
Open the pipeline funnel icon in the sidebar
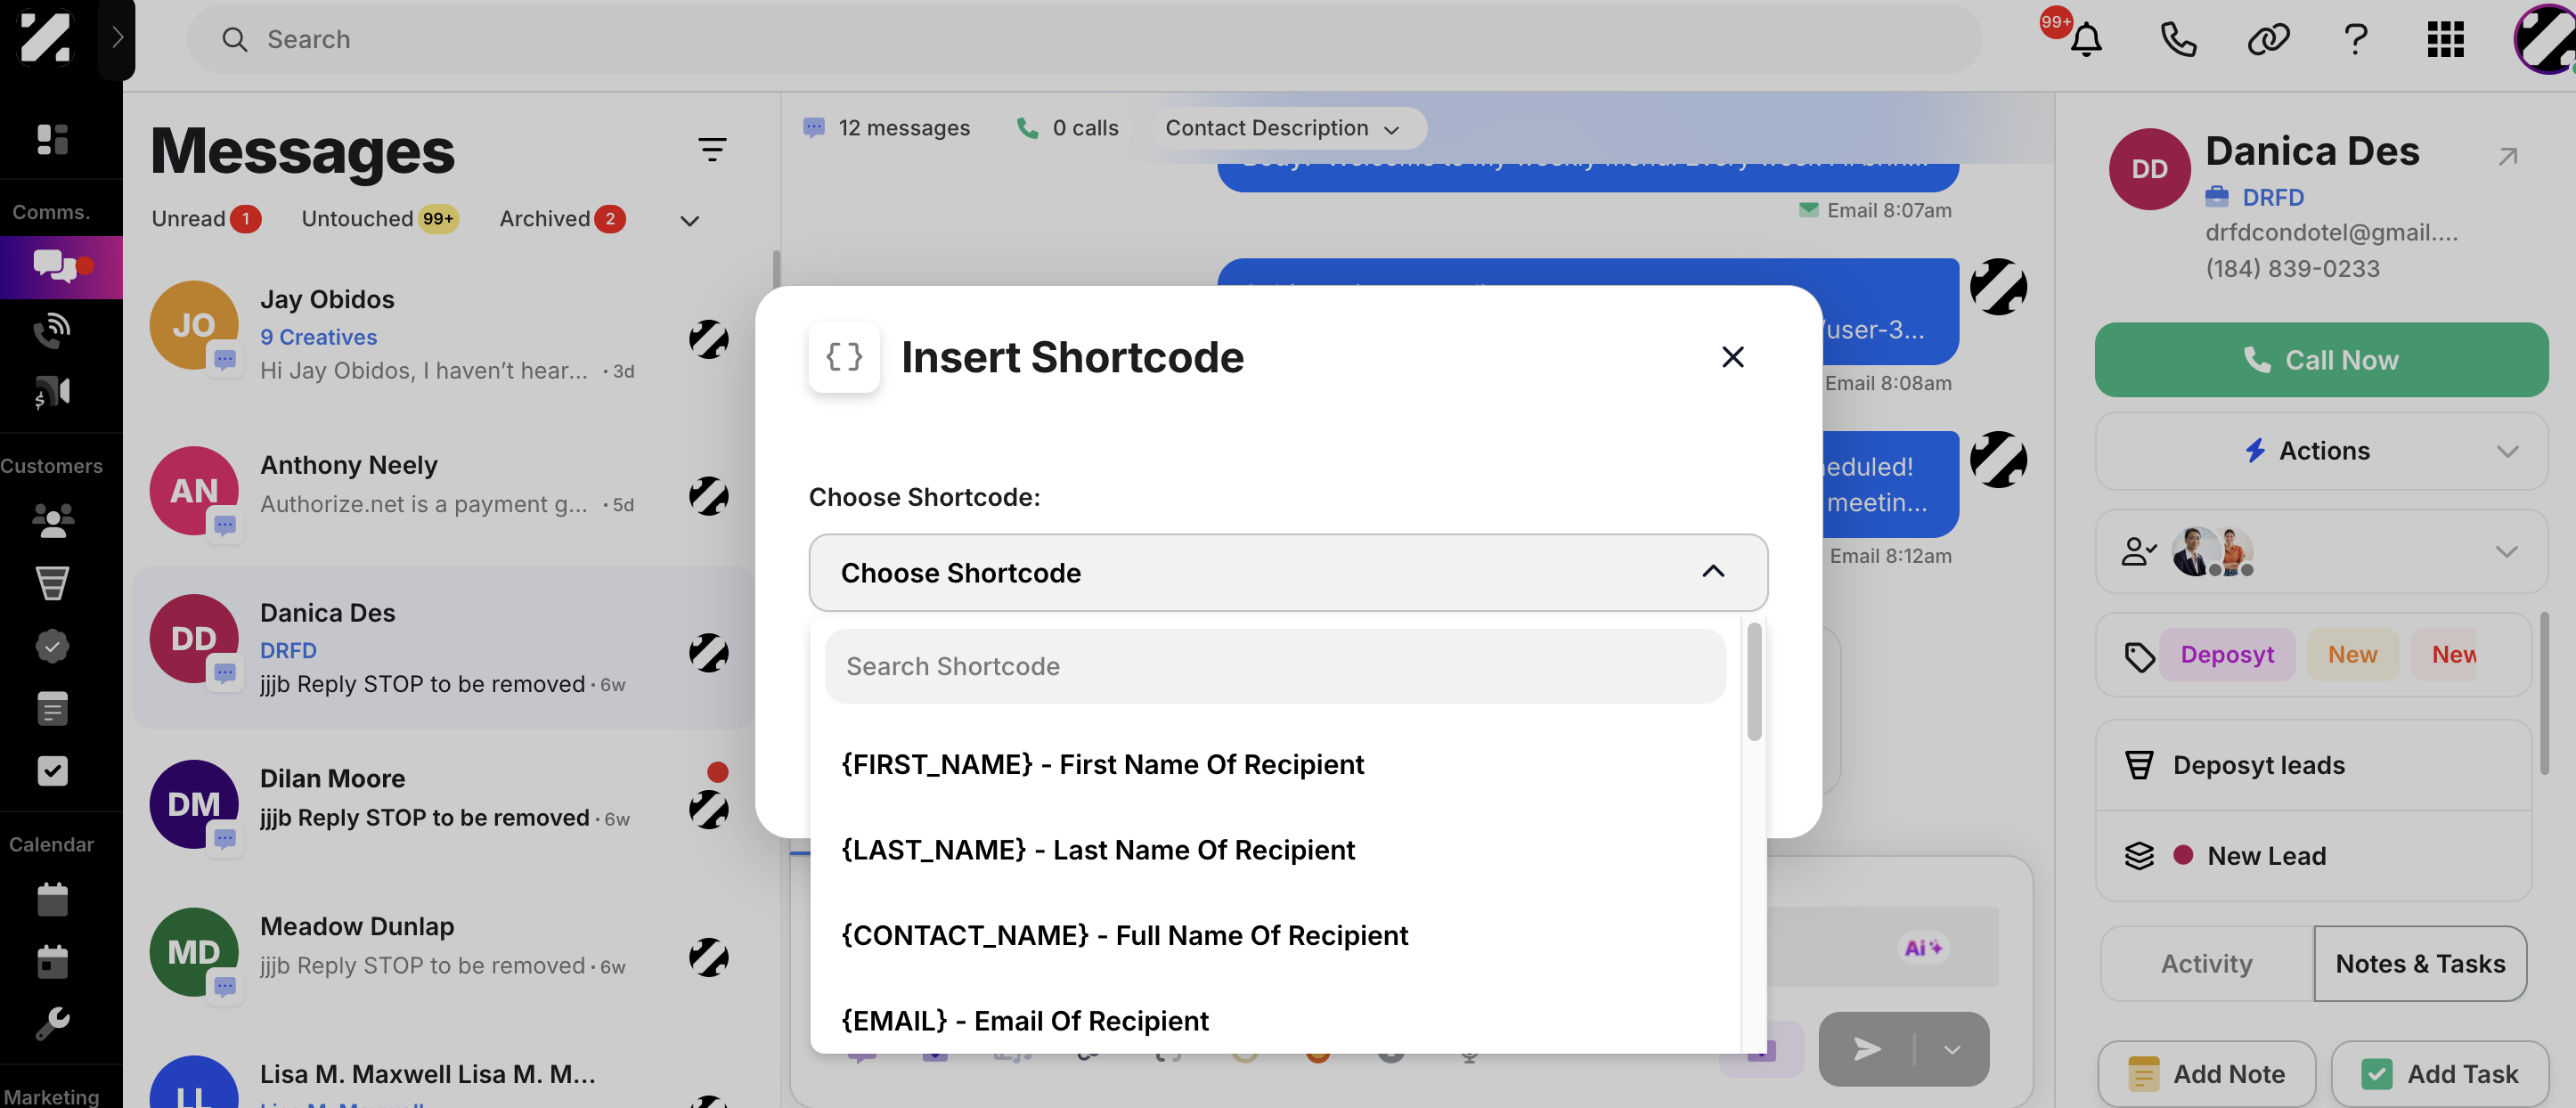point(52,583)
